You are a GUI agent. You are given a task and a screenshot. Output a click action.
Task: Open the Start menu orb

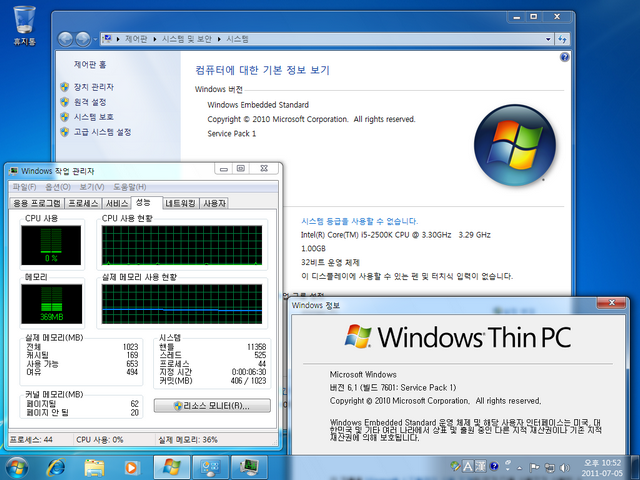(16, 468)
